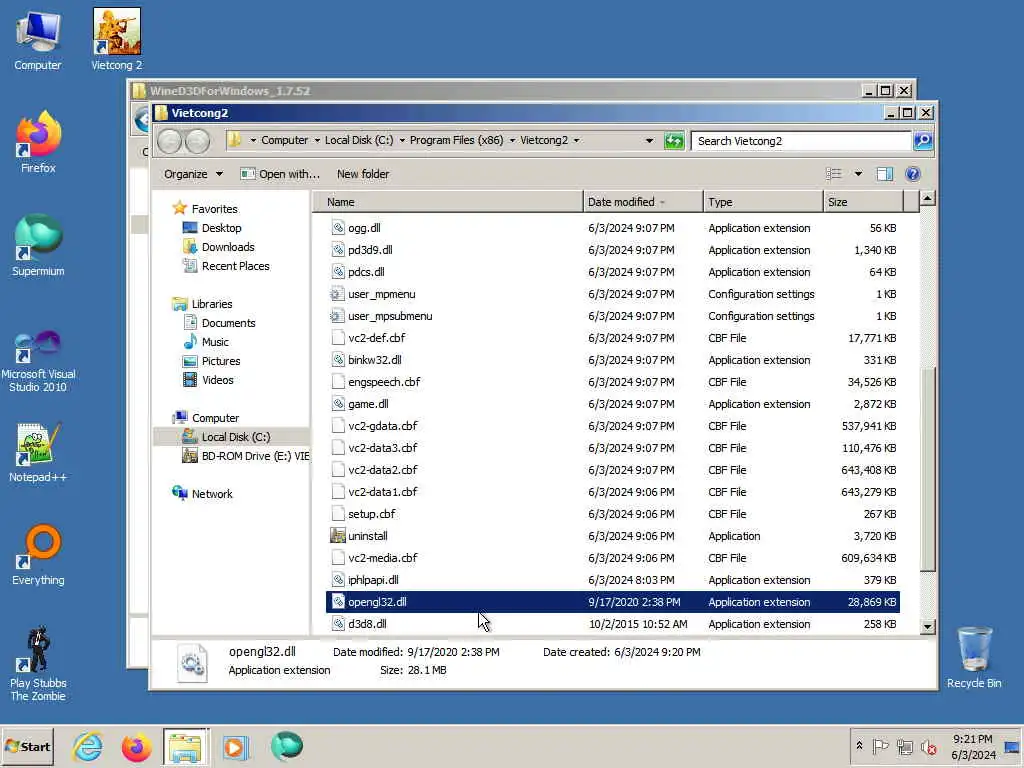This screenshot has width=1024, height=768.
Task: Expand the Local Disk (C:) breadcrumb arrow
Action: click(402, 140)
